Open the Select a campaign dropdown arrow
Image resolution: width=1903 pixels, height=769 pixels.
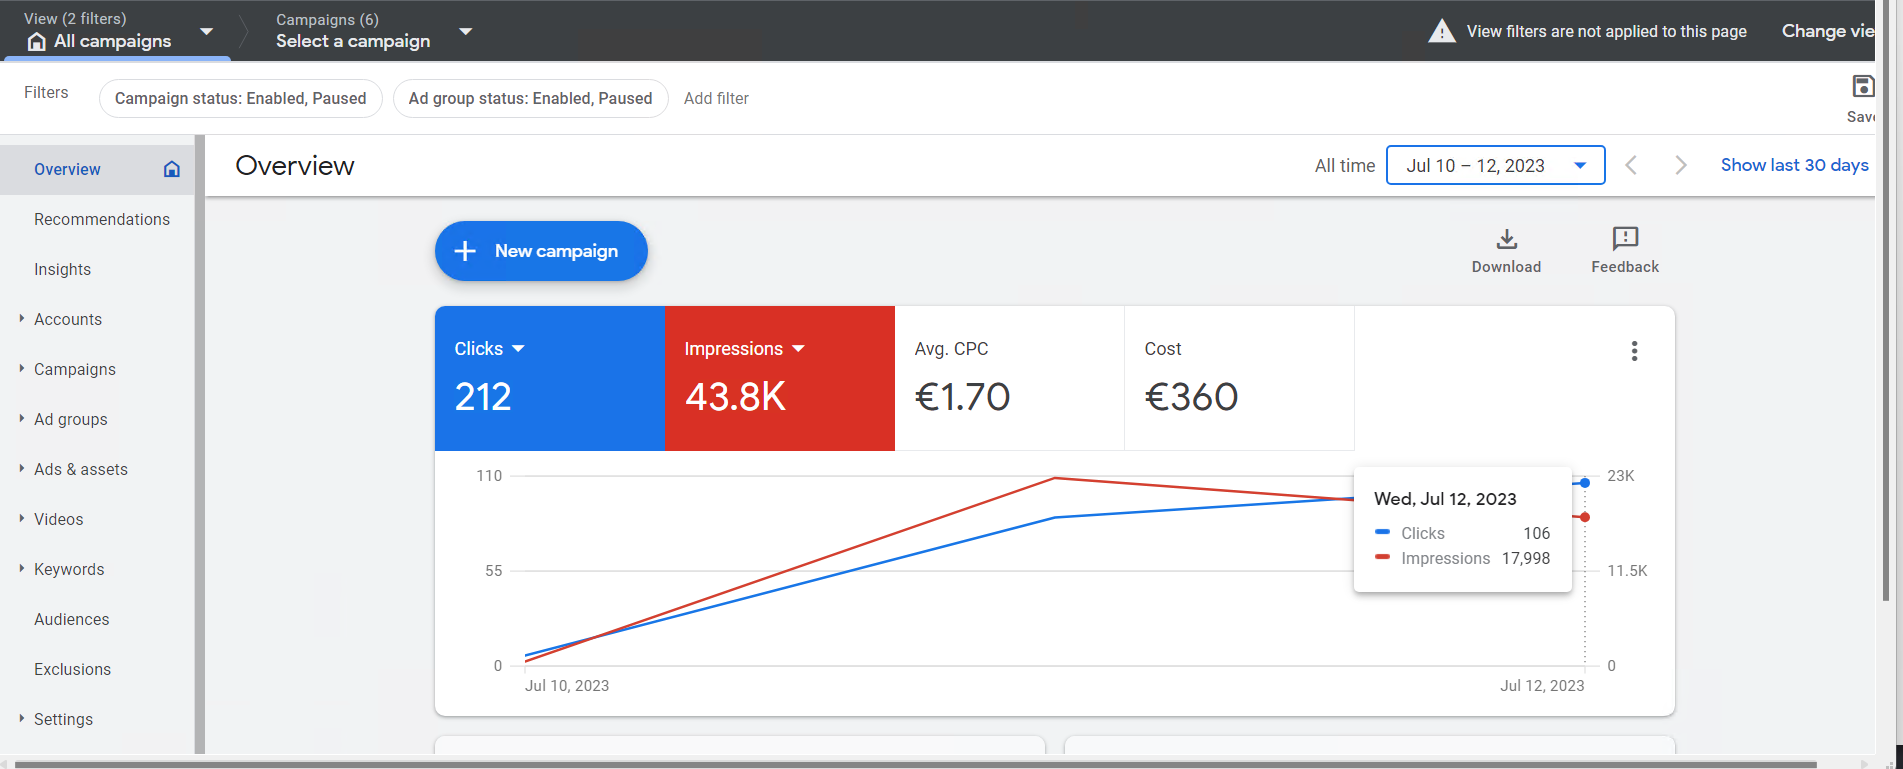(465, 31)
